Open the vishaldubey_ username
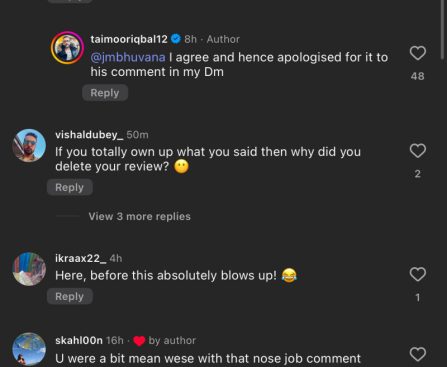Image resolution: width=447 pixels, height=367 pixels. [x=89, y=135]
